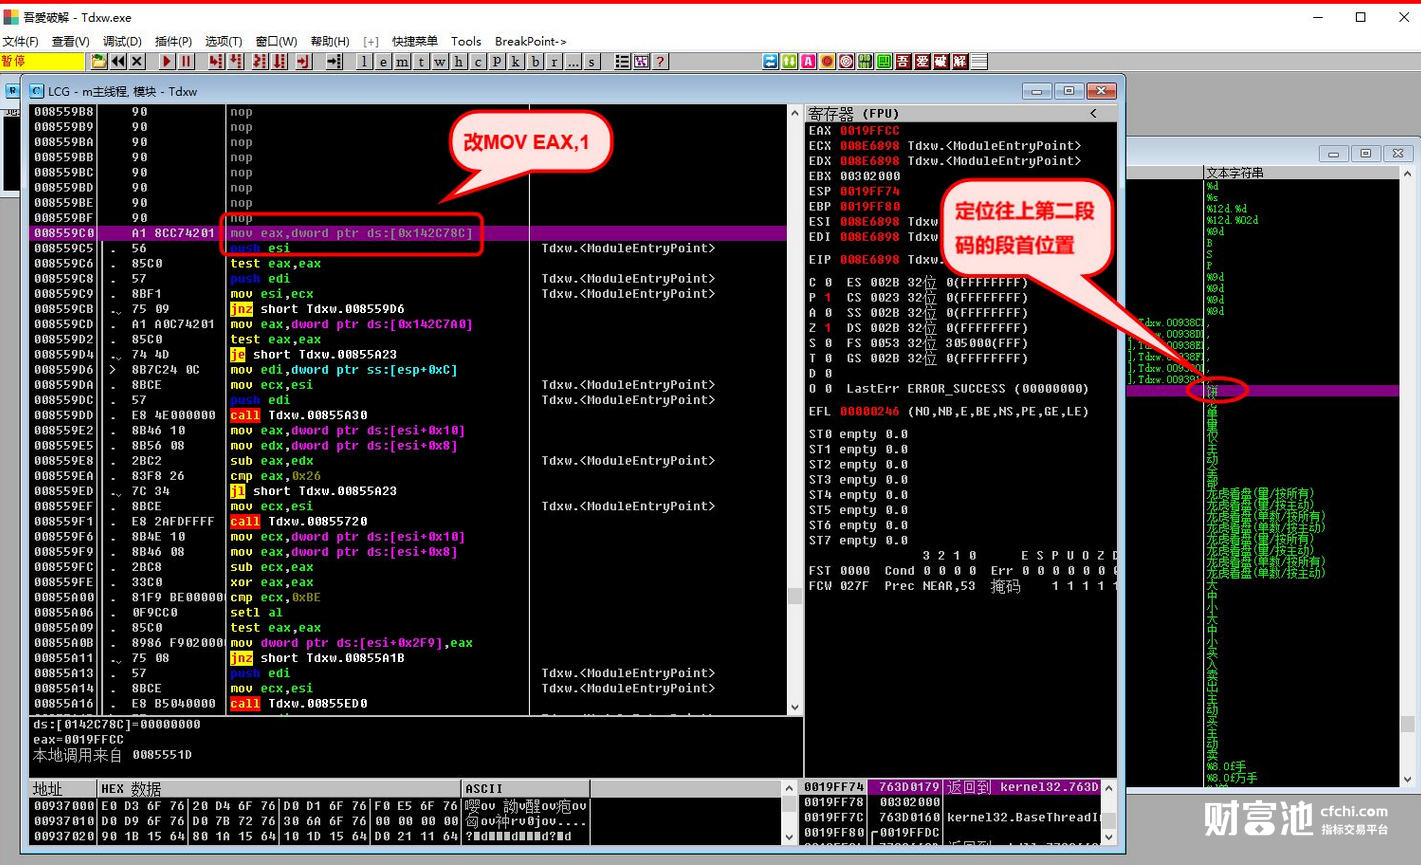Screen dimensions: 1421x865
Task: Show the breakpoints window via the 'b' button
Action: click(535, 62)
